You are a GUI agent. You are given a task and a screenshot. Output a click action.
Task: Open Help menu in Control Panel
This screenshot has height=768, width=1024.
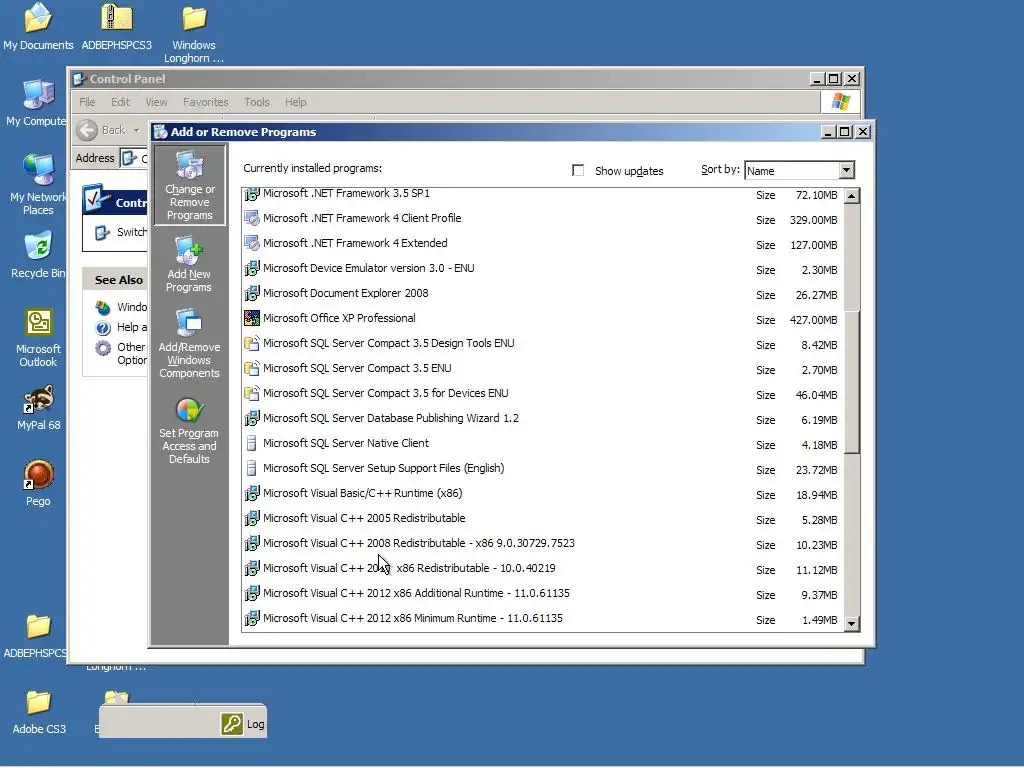point(295,102)
